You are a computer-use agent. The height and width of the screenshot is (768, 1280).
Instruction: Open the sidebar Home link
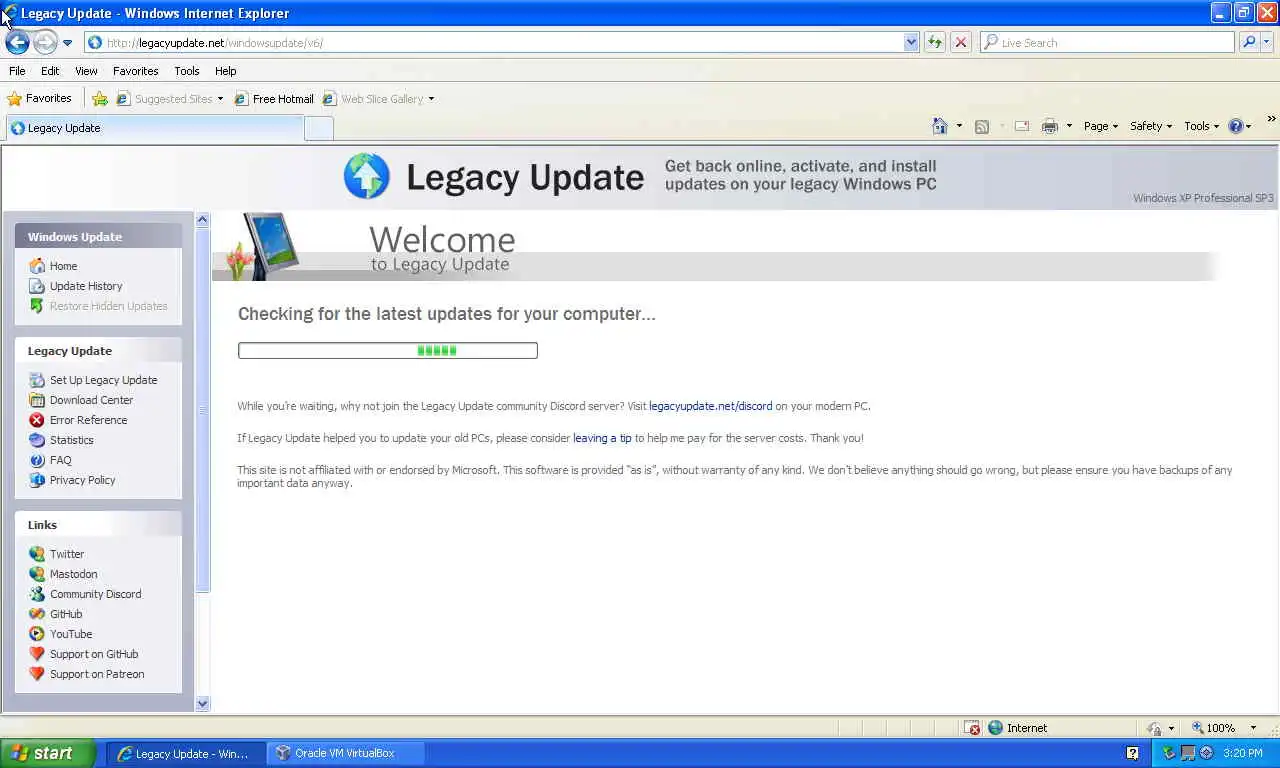63,266
